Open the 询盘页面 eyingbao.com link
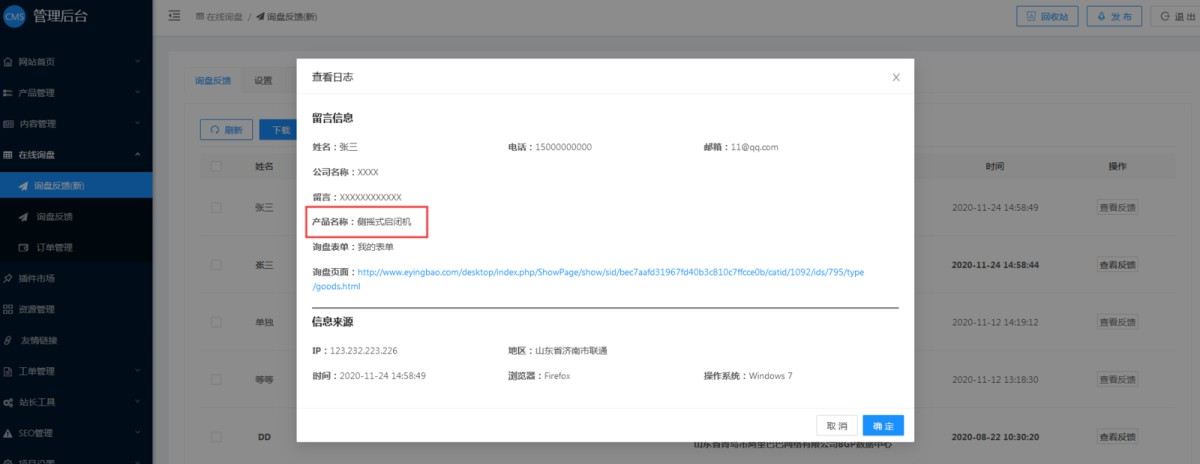 coord(610,272)
